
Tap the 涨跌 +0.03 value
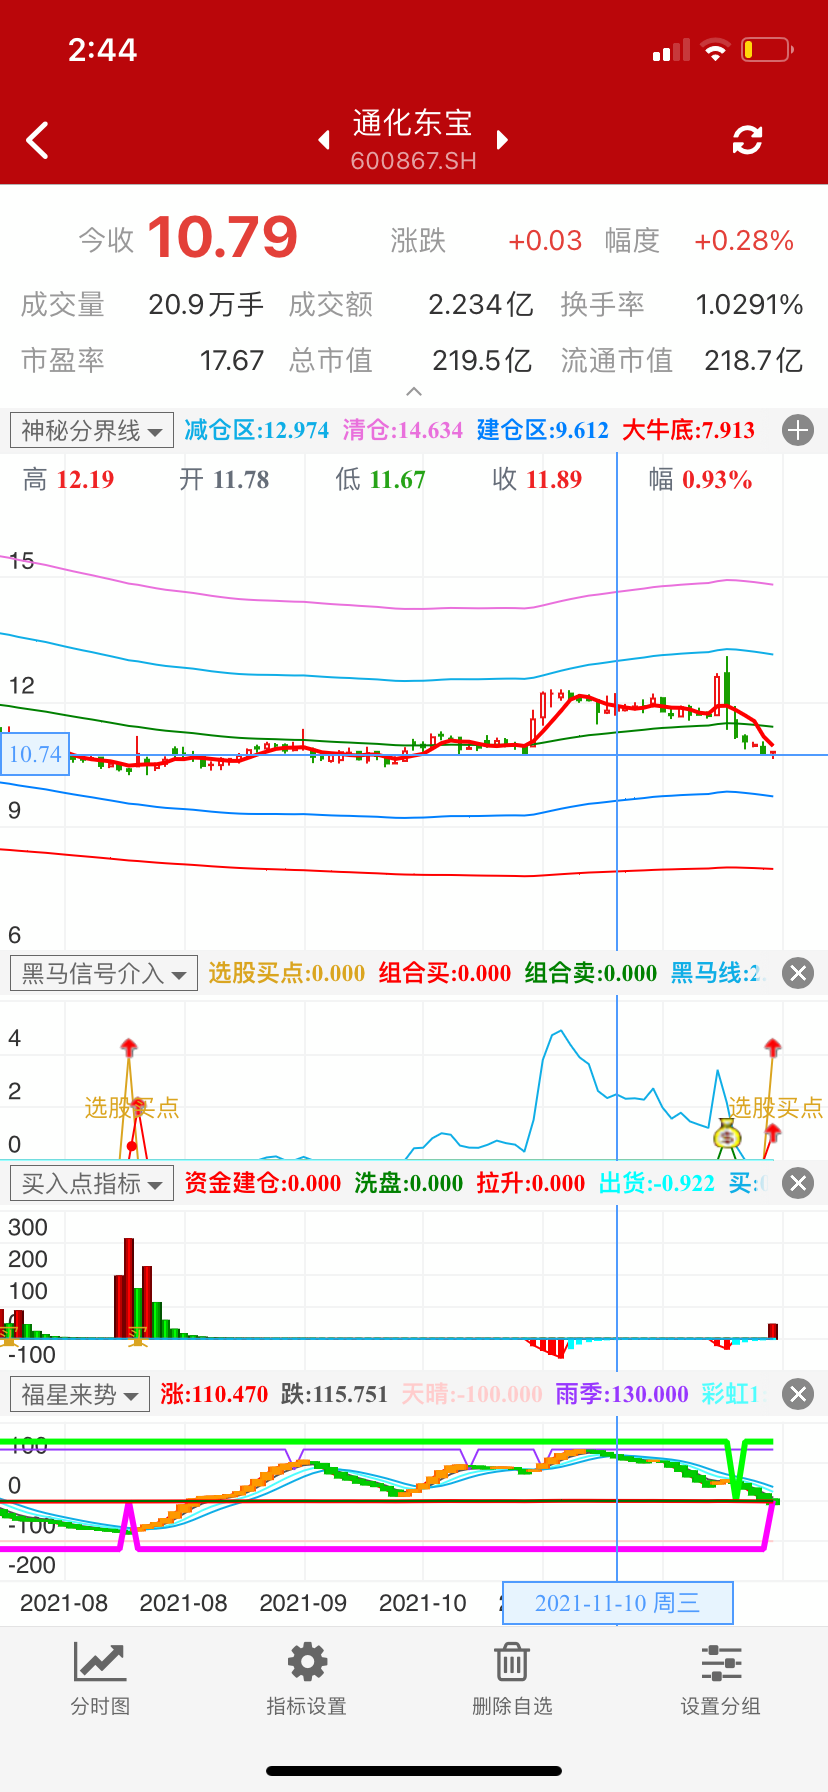[545, 240]
